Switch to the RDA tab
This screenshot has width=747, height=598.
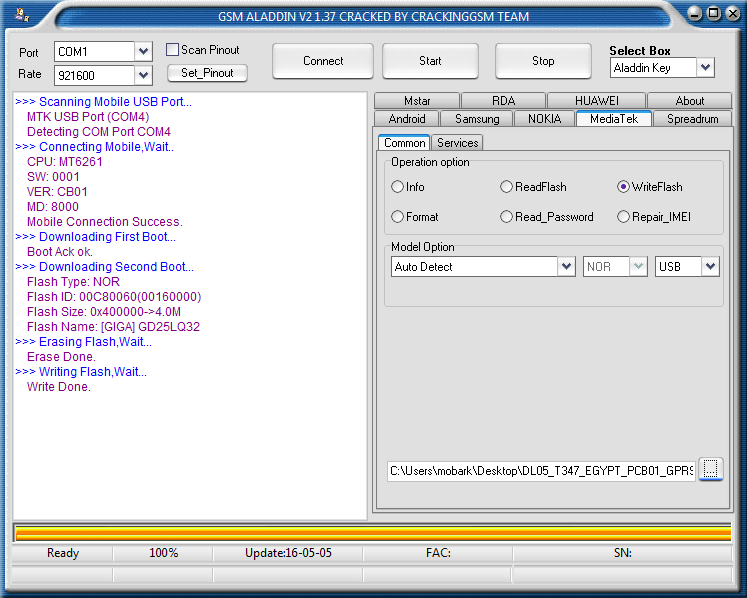(504, 101)
